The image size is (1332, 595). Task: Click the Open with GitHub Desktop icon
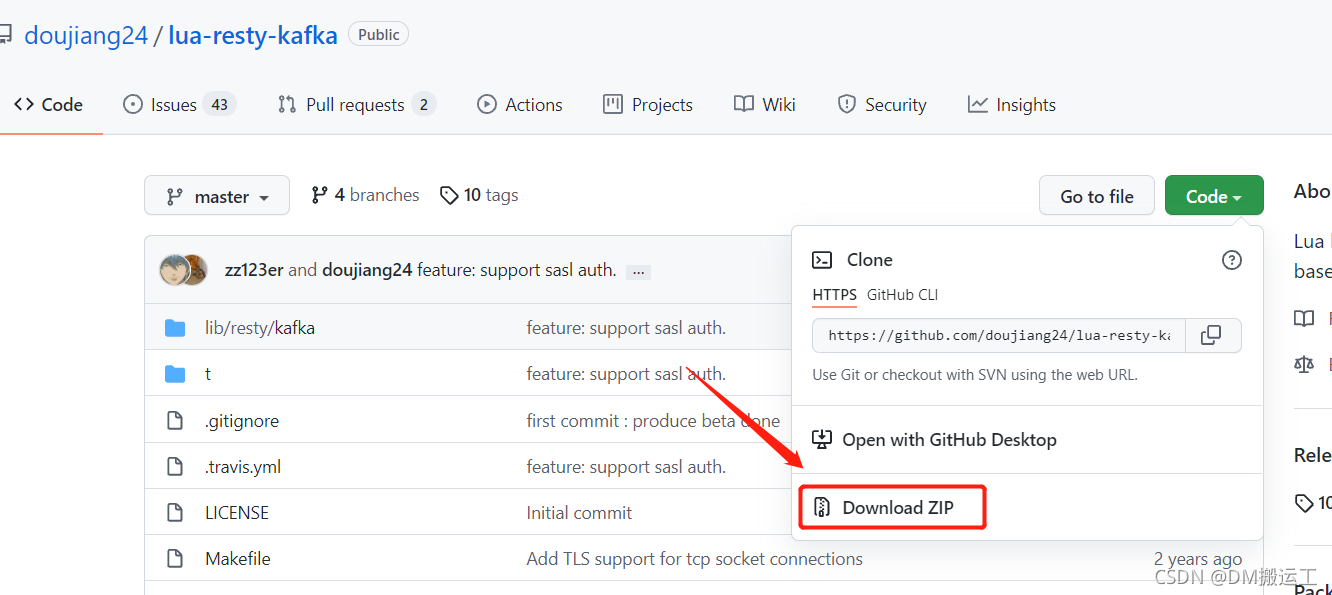click(822, 440)
